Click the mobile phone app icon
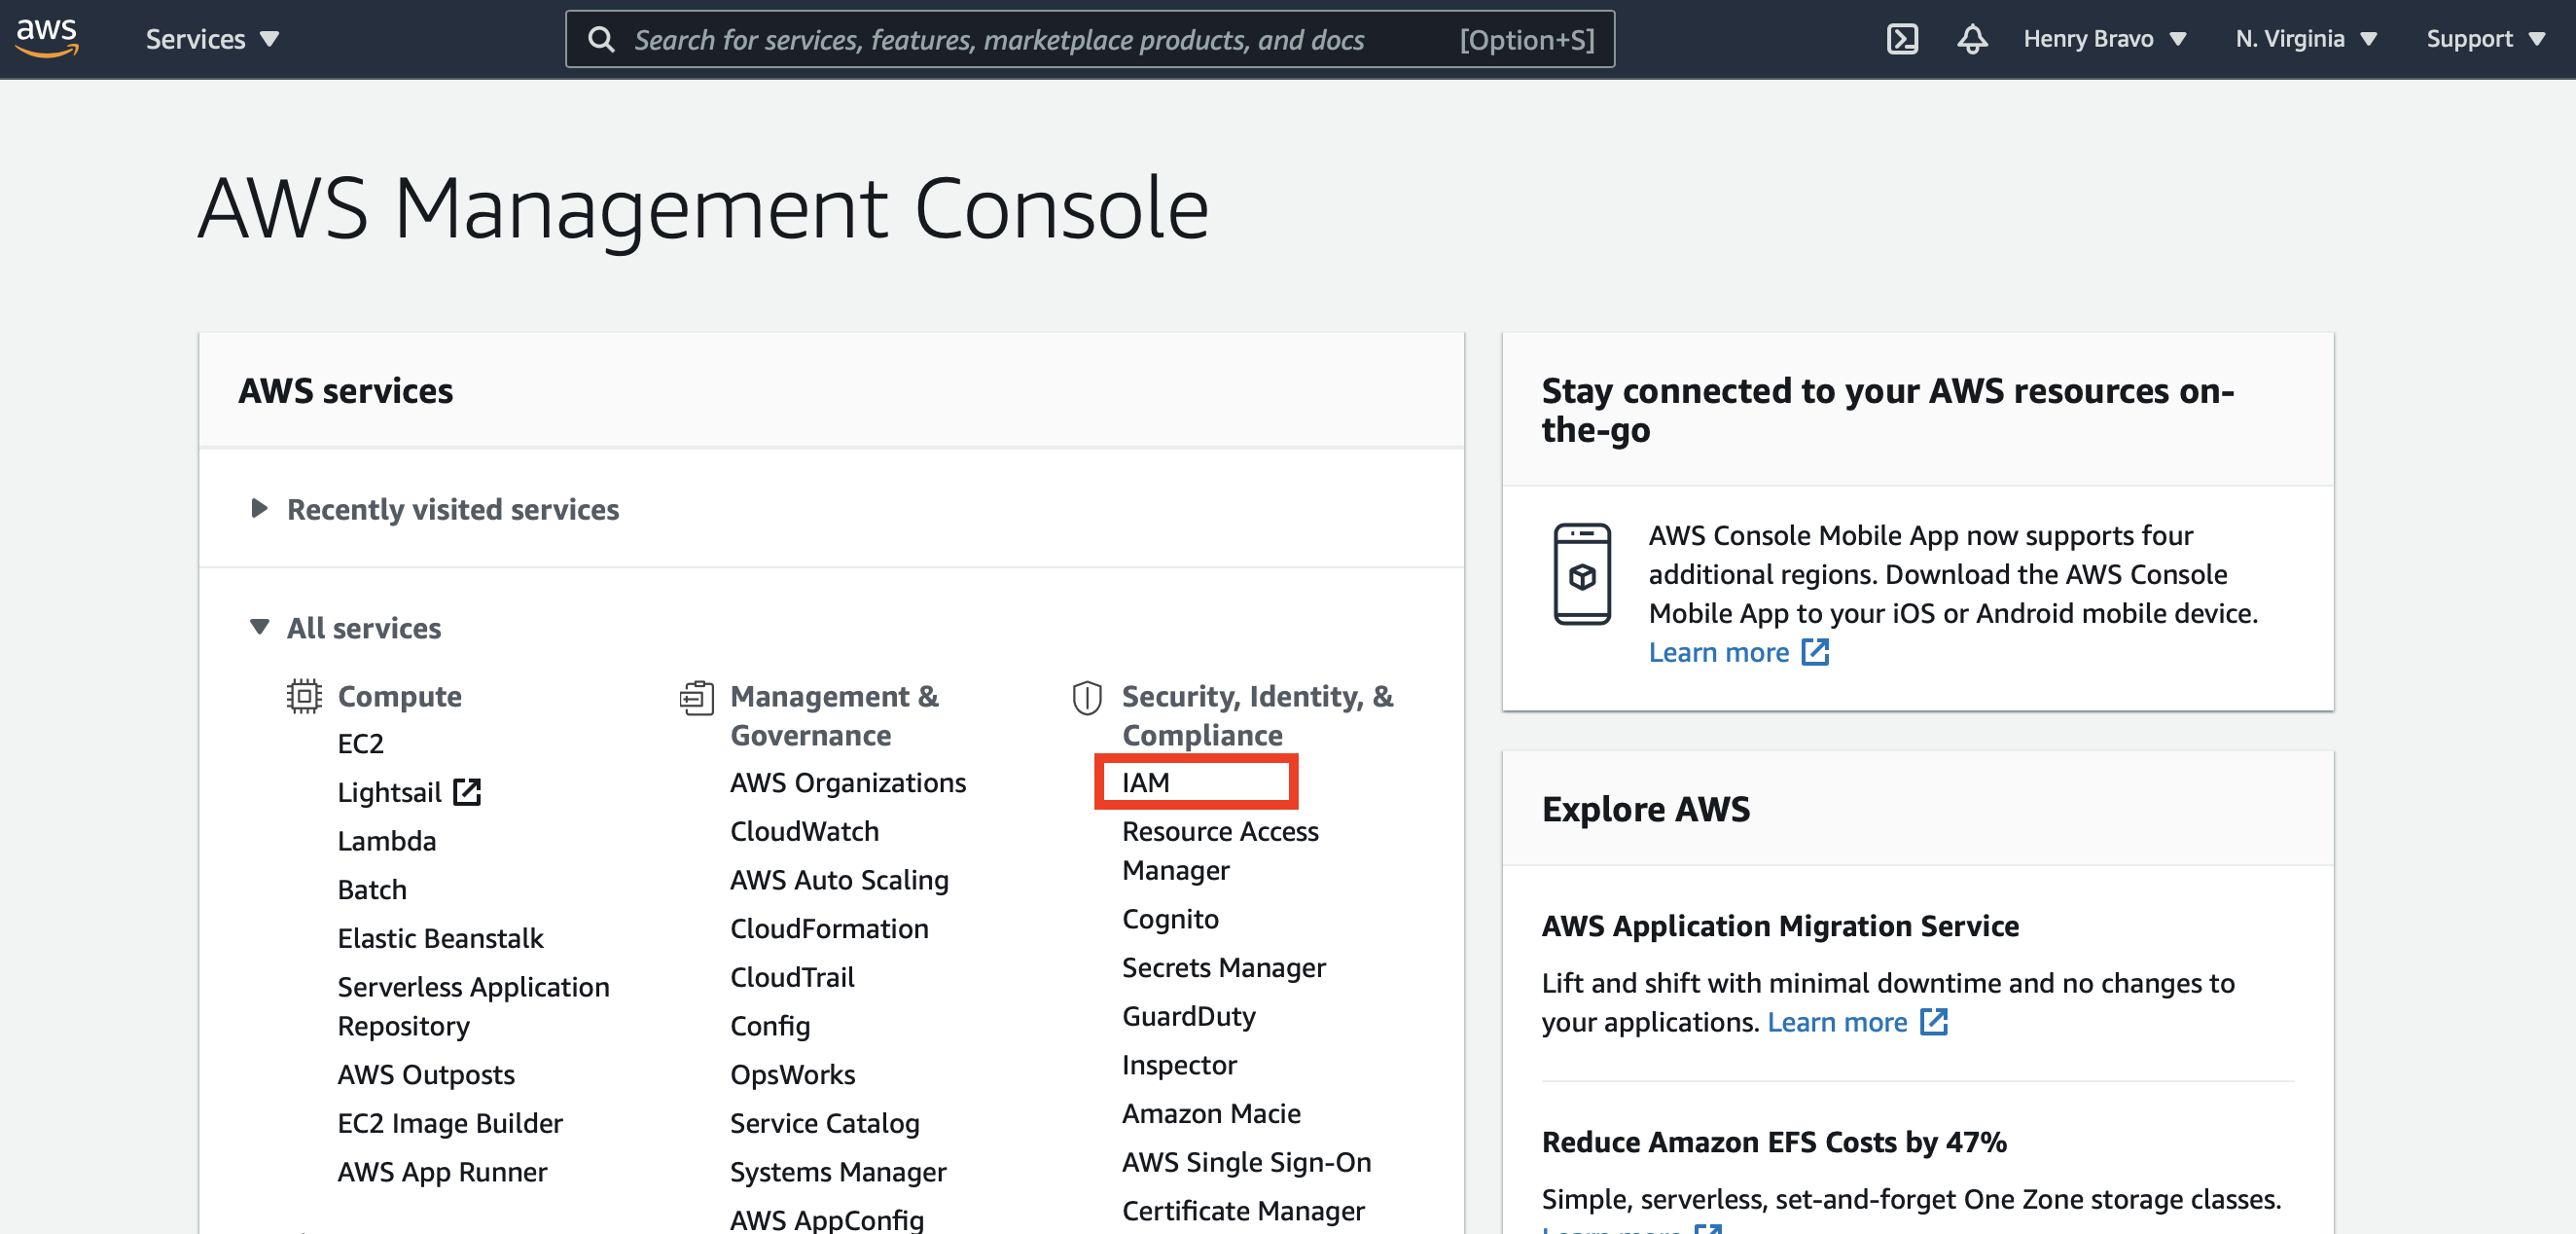The height and width of the screenshot is (1234, 2576). click(x=1581, y=574)
